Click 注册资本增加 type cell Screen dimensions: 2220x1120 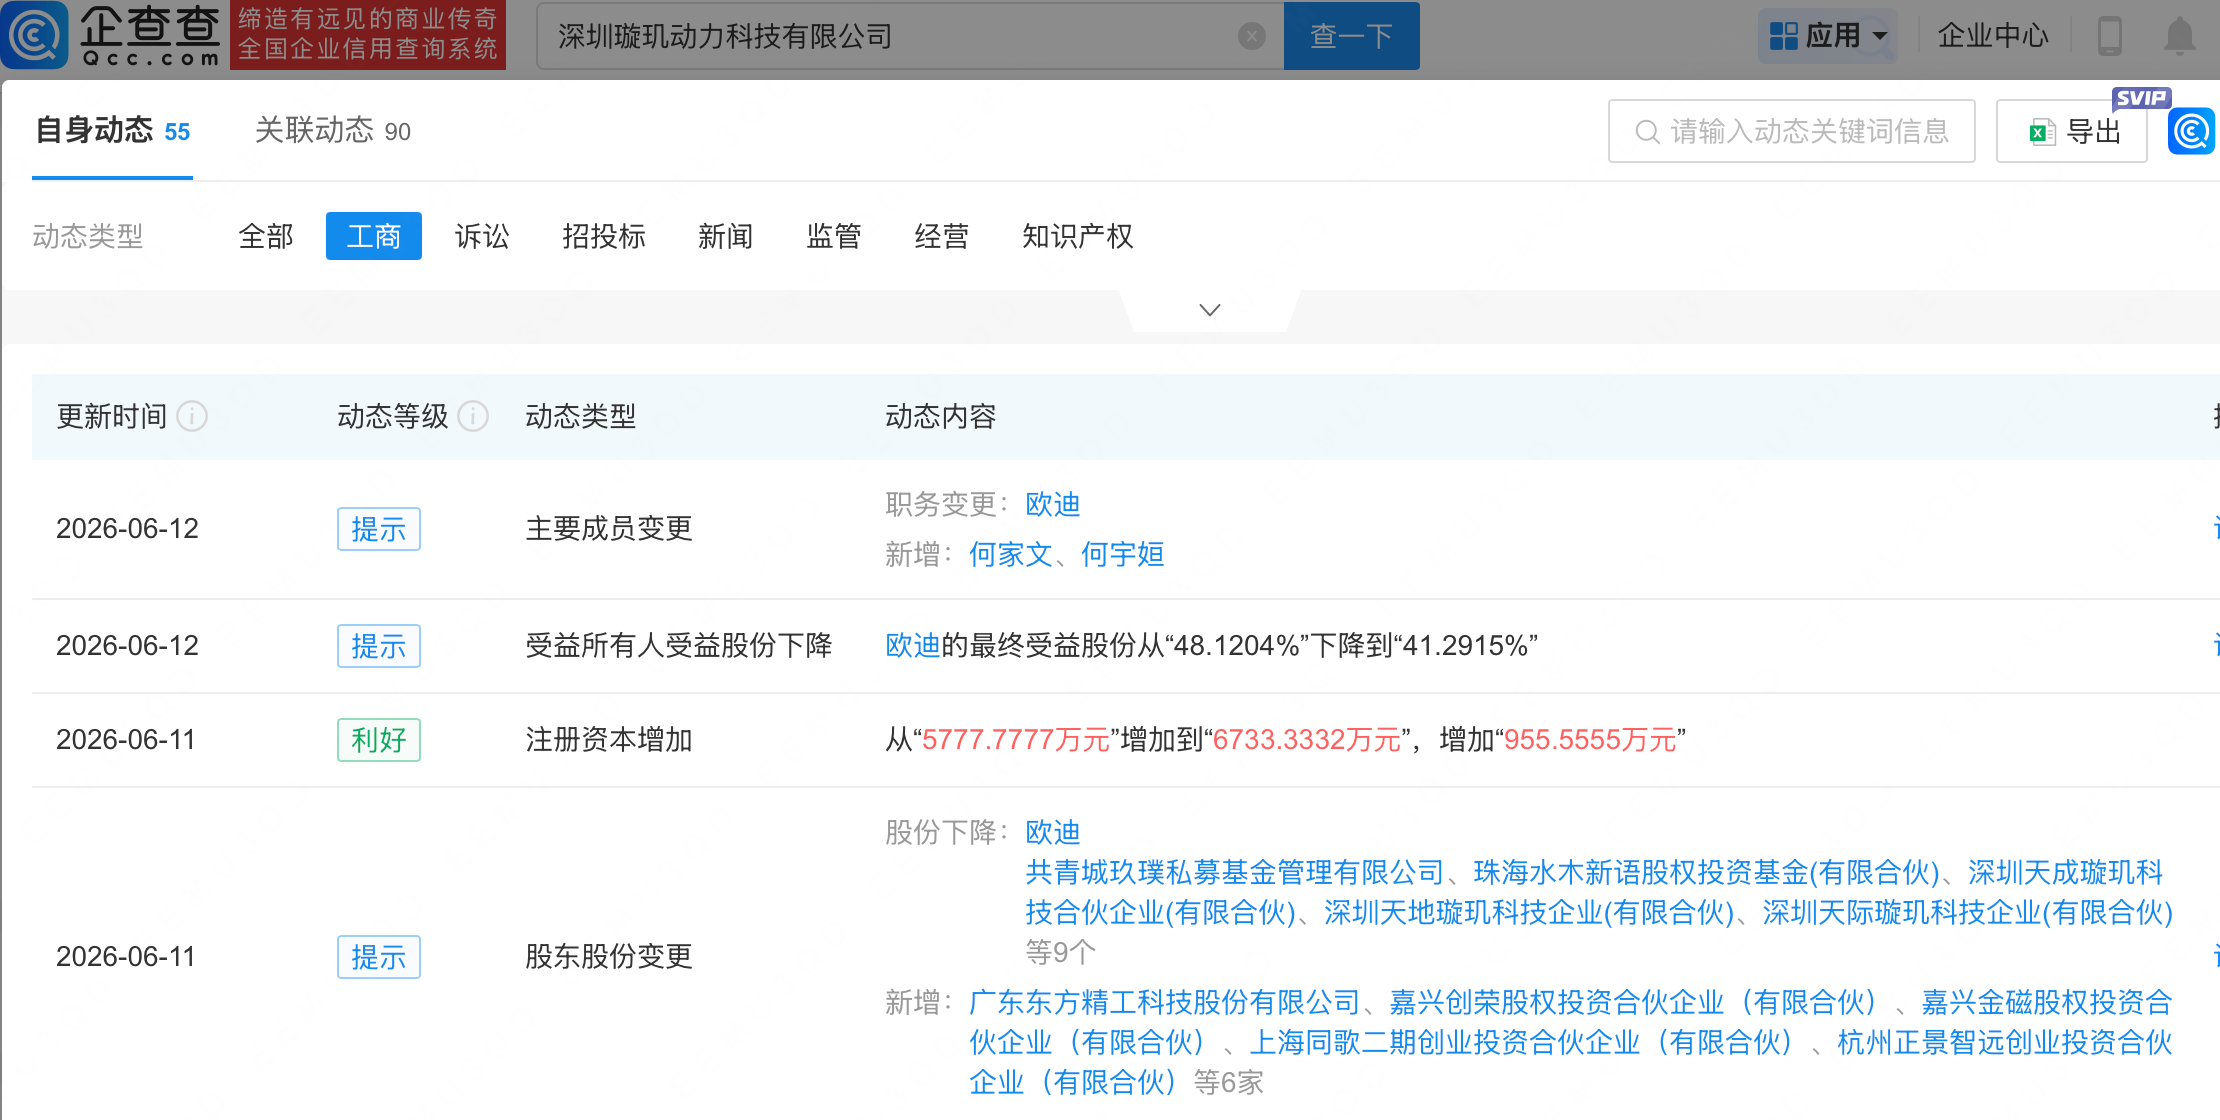click(x=609, y=740)
